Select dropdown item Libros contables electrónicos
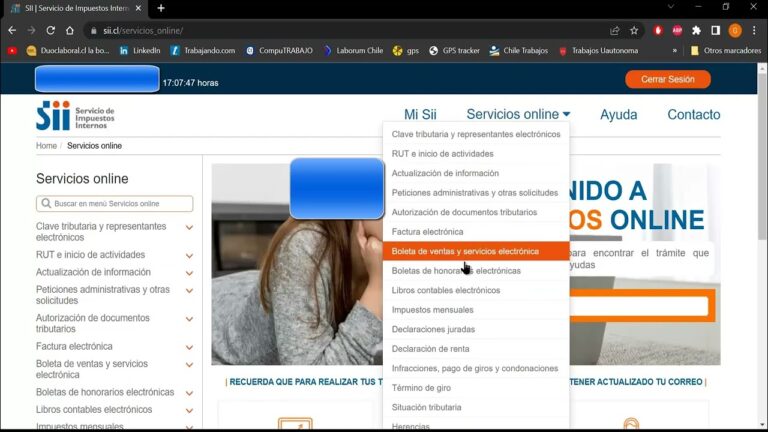 pos(476,290)
